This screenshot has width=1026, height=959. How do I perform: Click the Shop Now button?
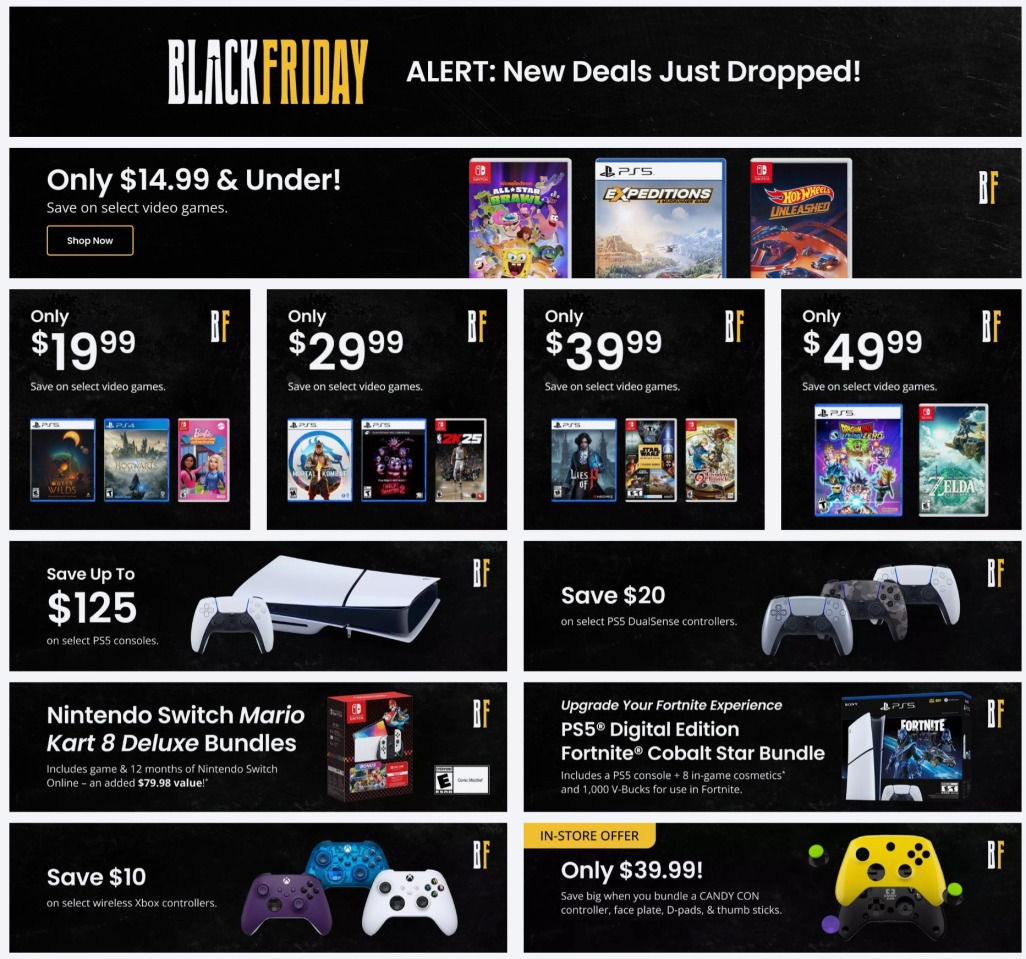tap(89, 240)
